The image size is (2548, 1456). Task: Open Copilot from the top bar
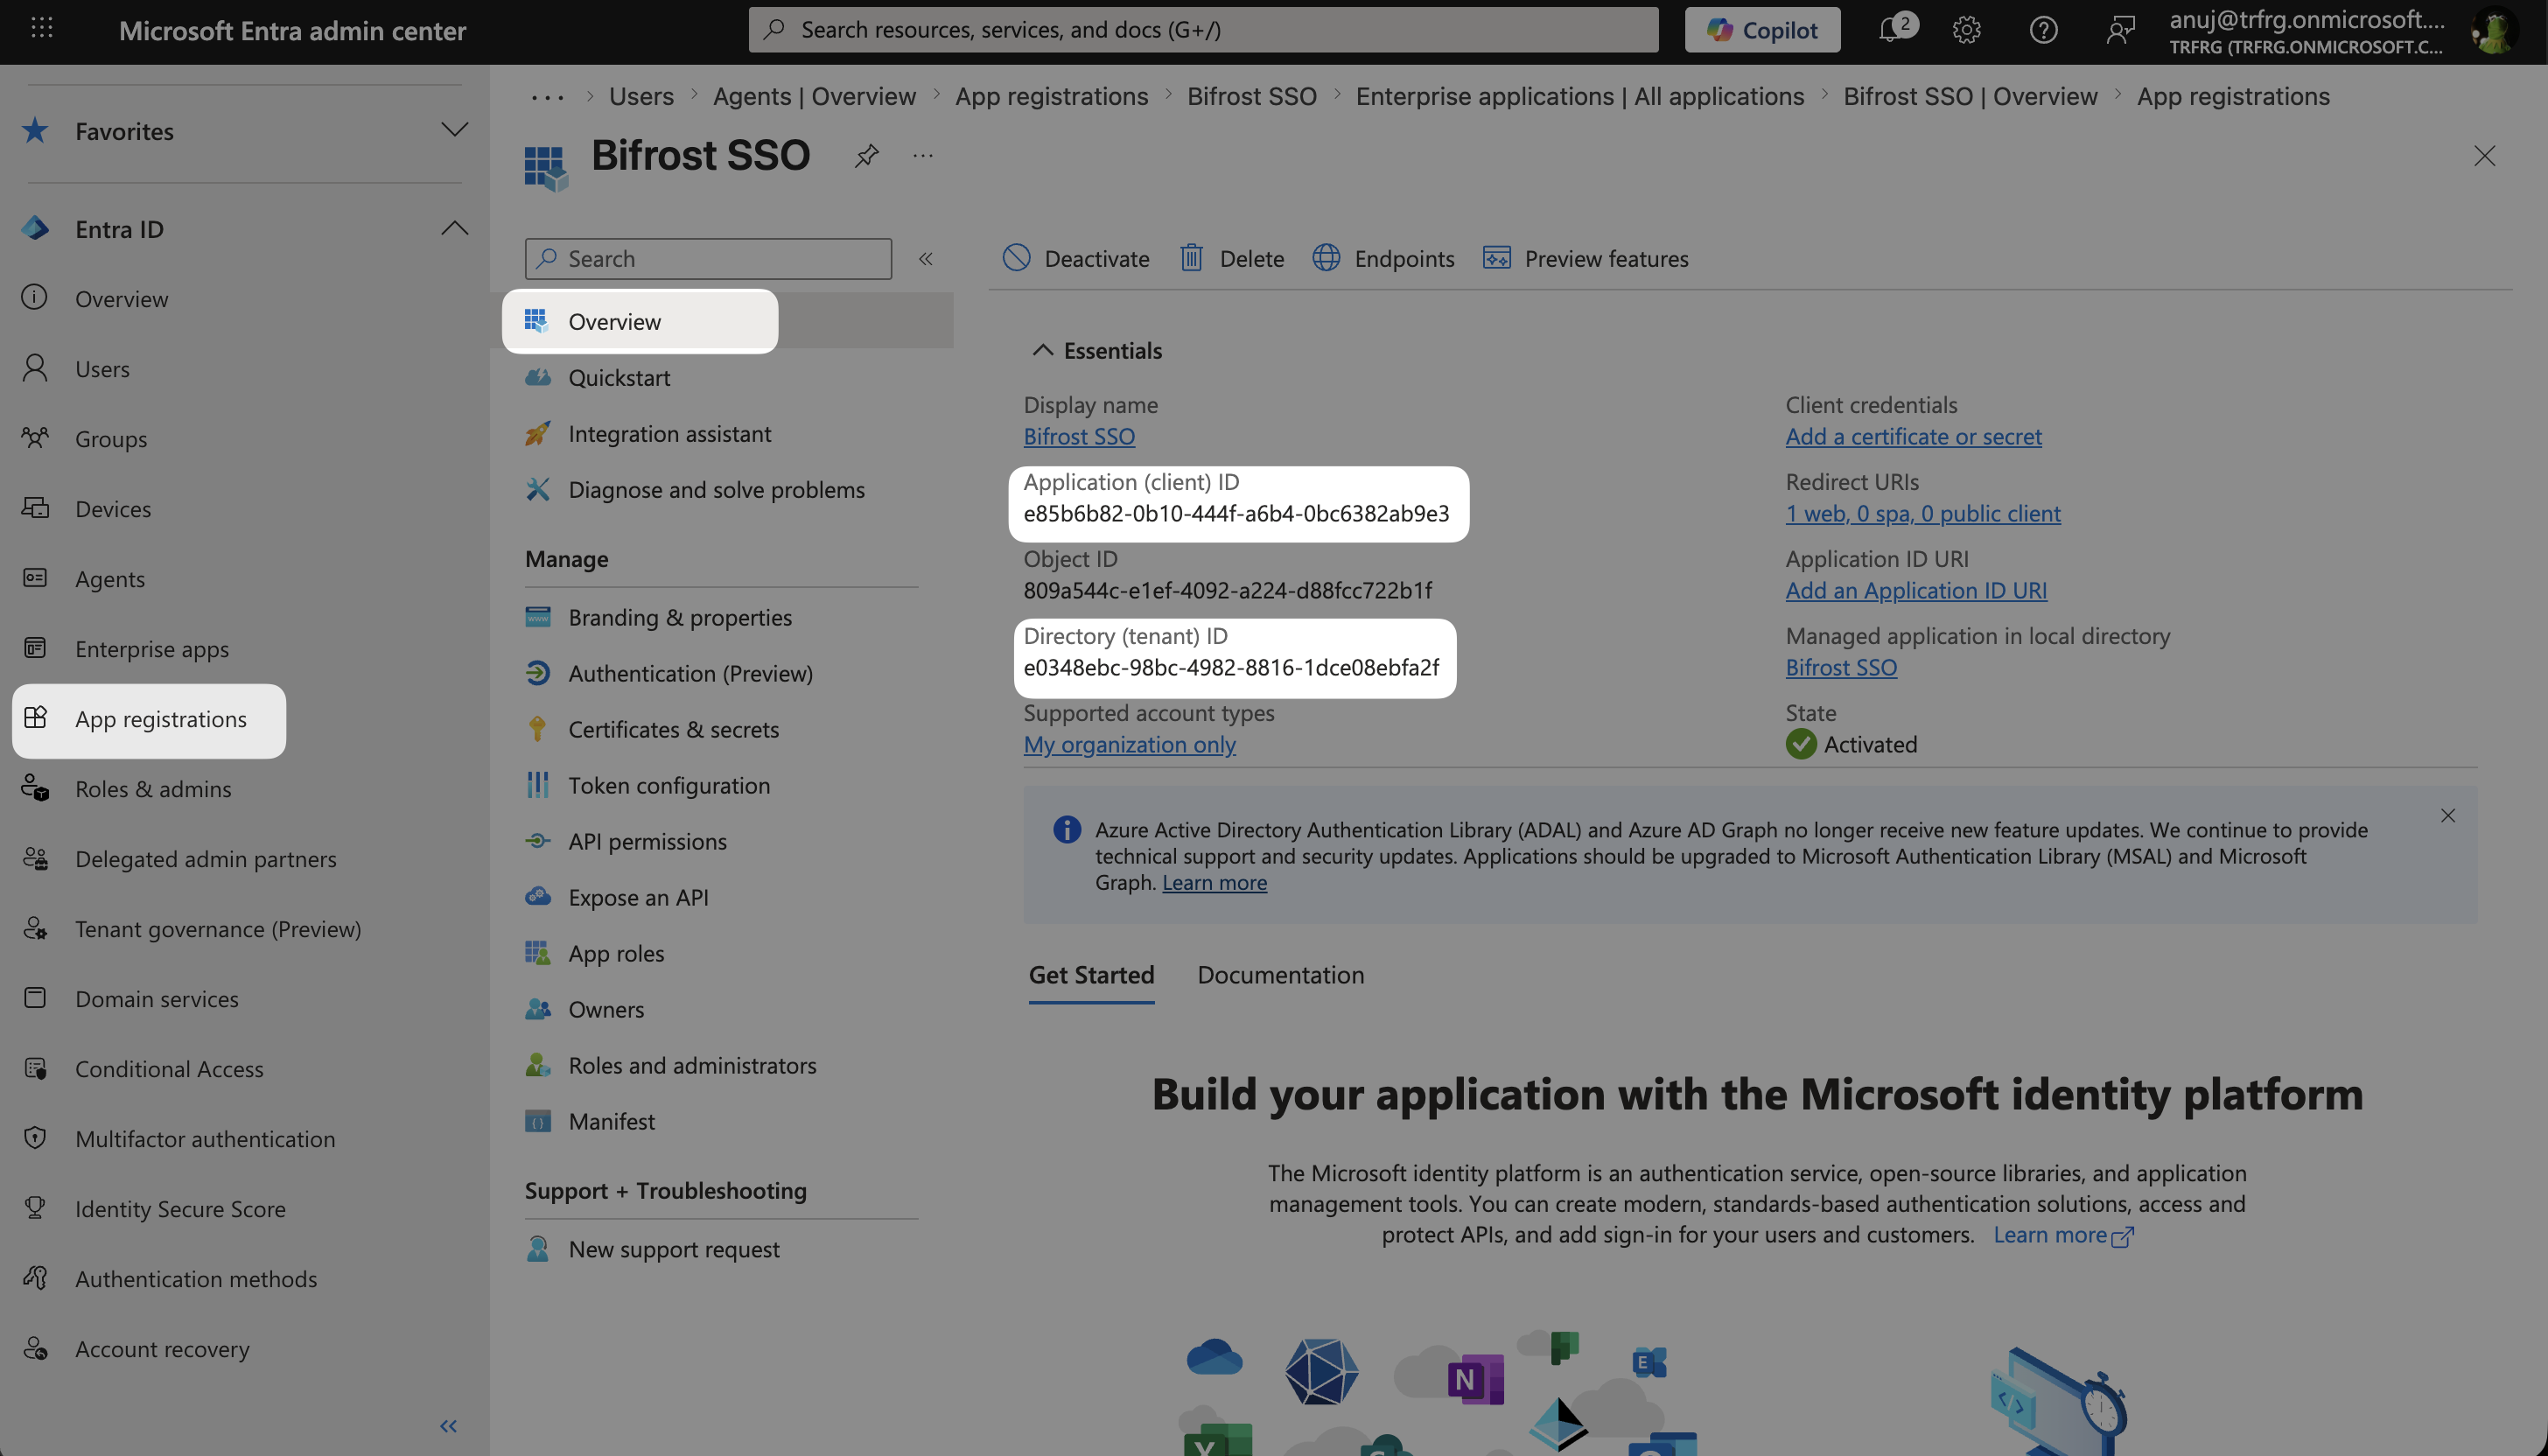pyautogui.click(x=1762, y=30)
